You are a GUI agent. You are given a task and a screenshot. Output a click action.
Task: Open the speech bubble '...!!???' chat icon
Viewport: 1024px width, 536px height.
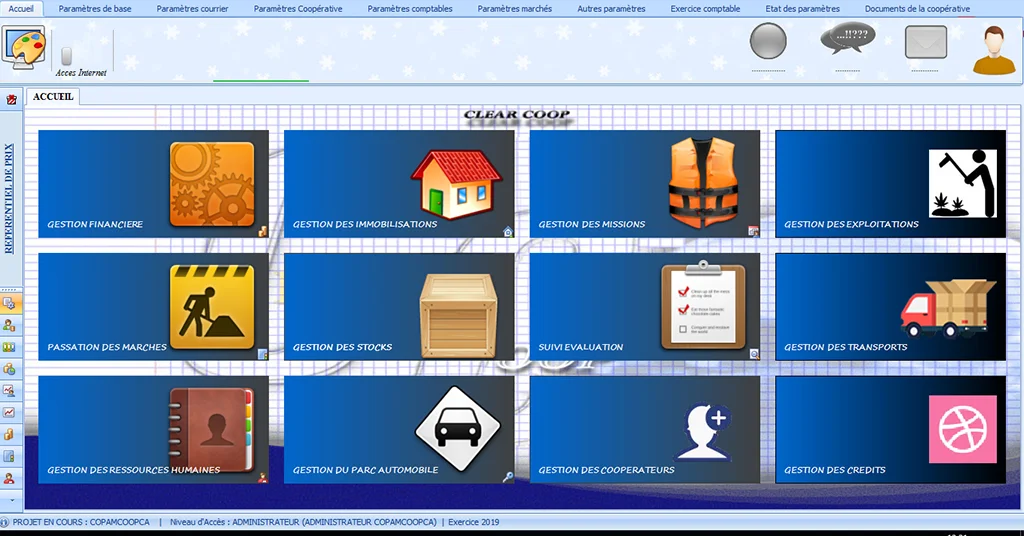coord(848,40)
